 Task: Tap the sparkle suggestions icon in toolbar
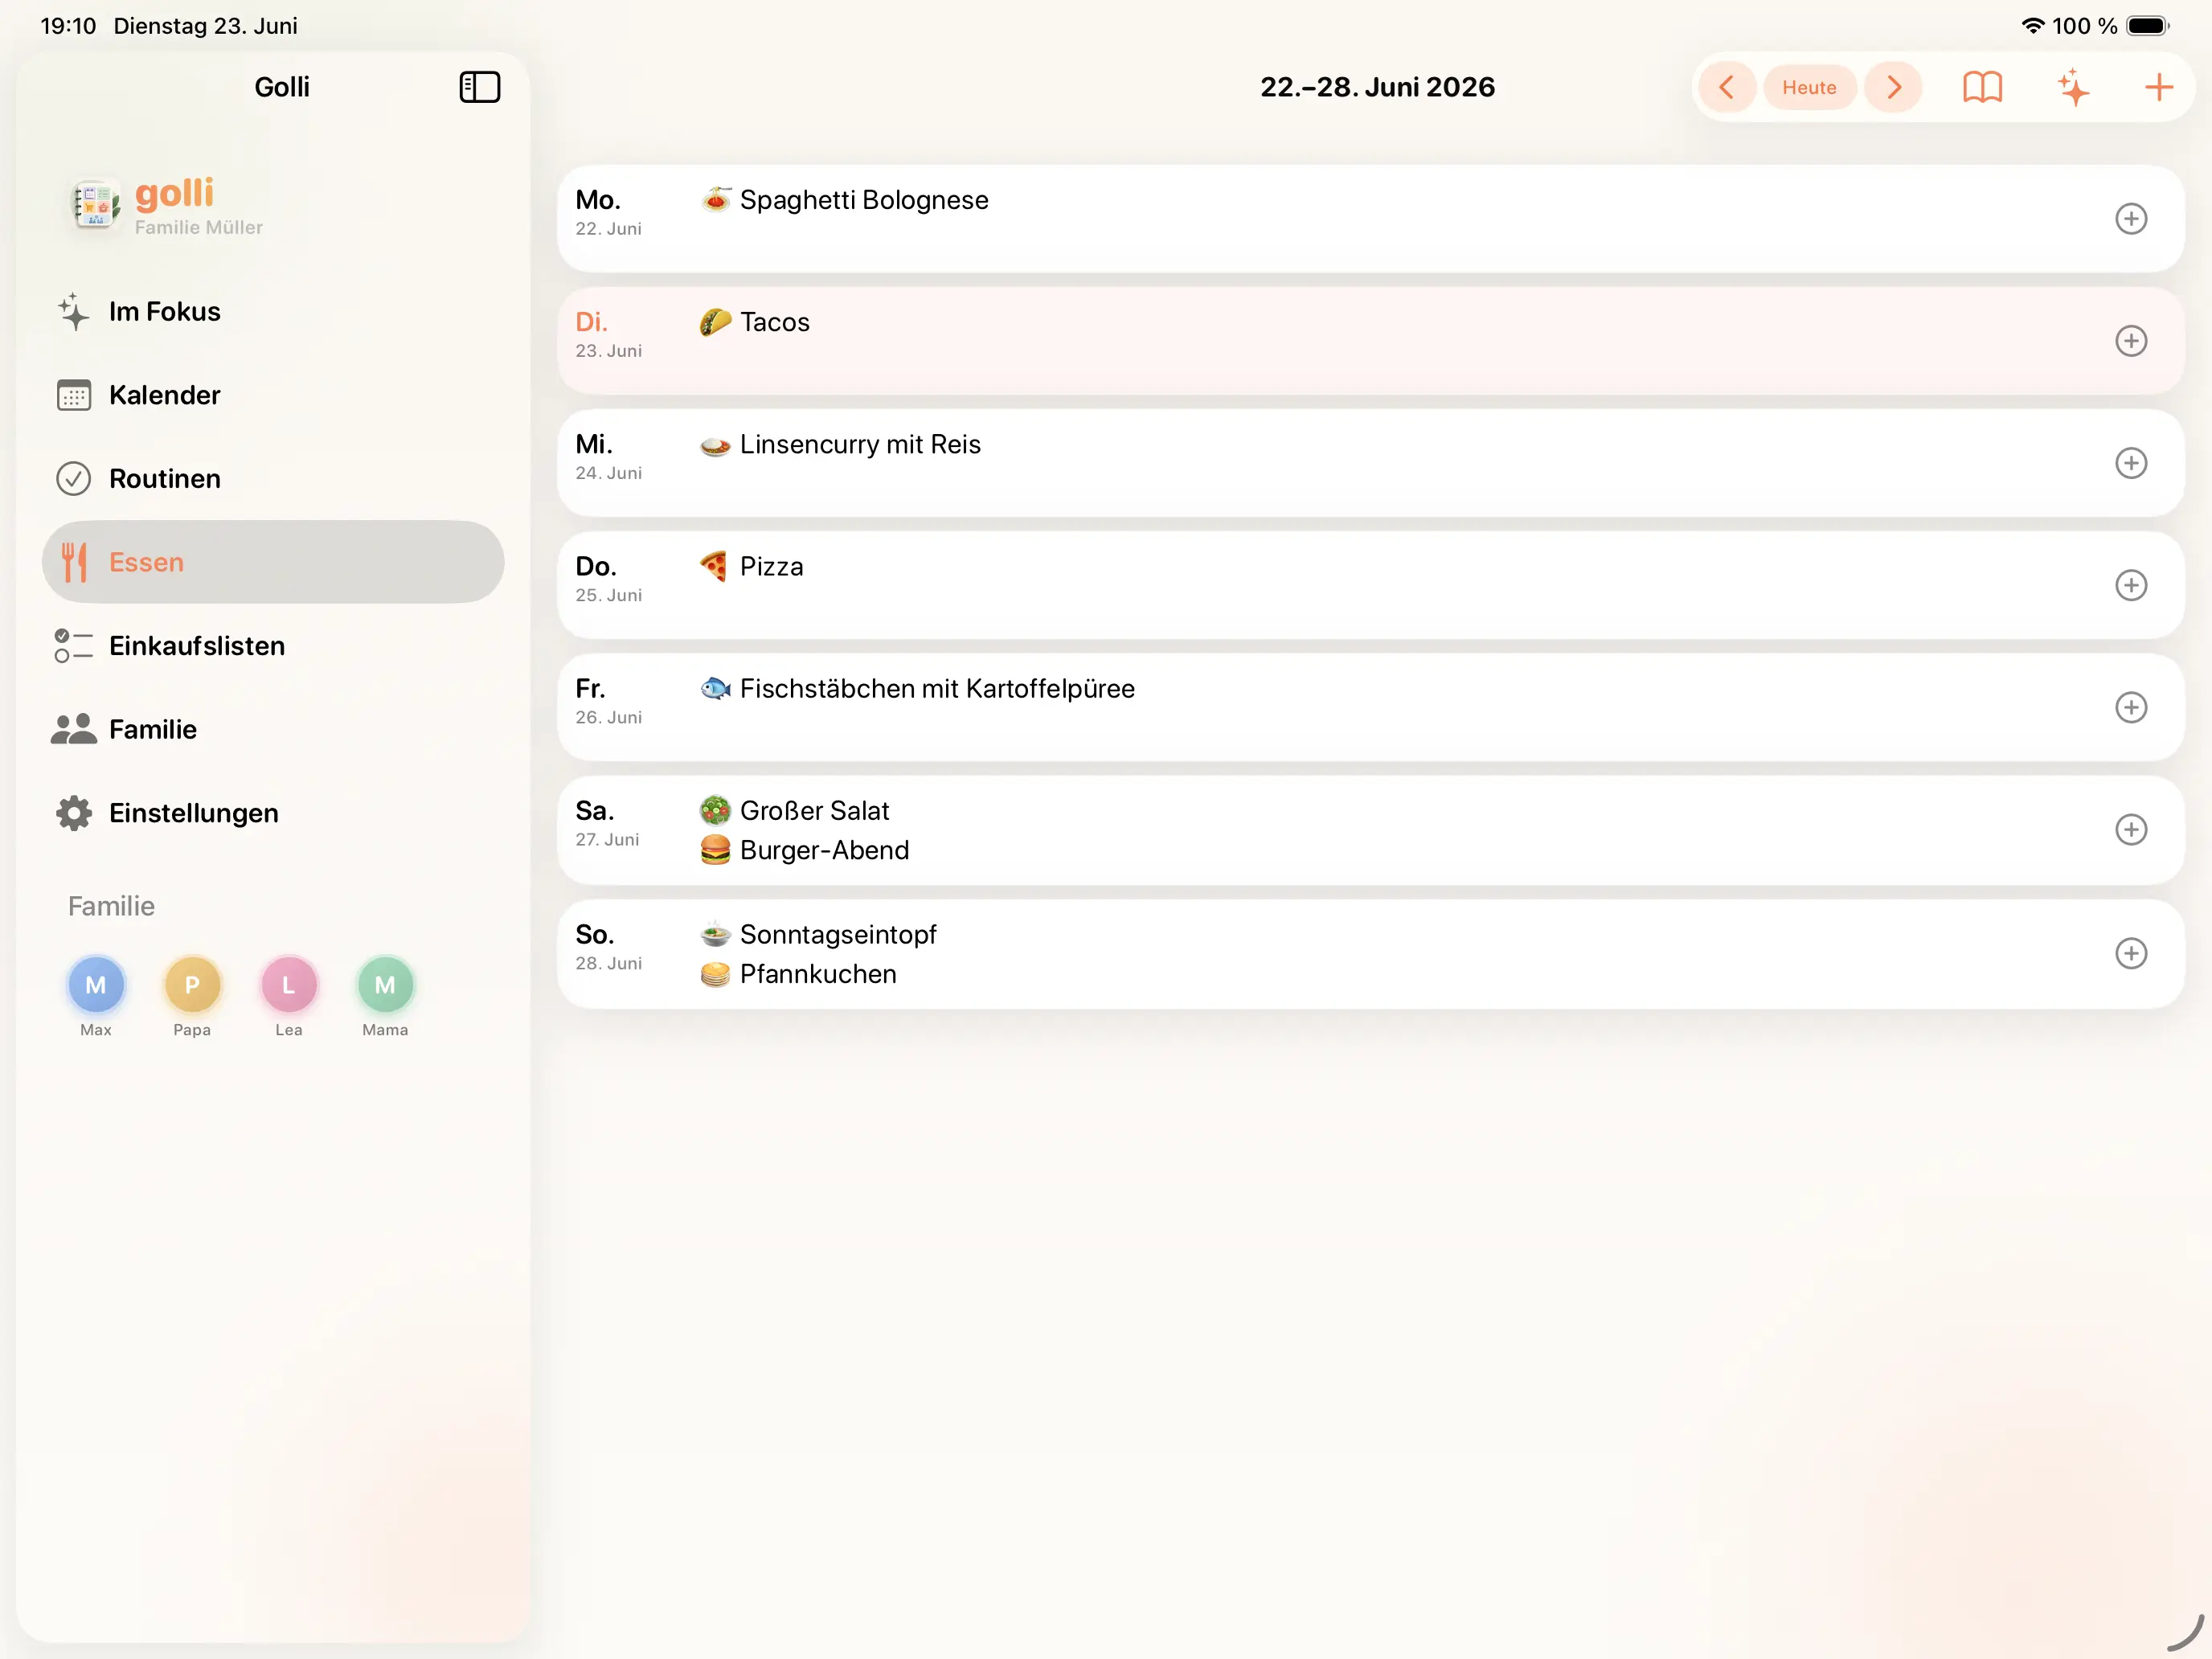[x=2073, y=87]
